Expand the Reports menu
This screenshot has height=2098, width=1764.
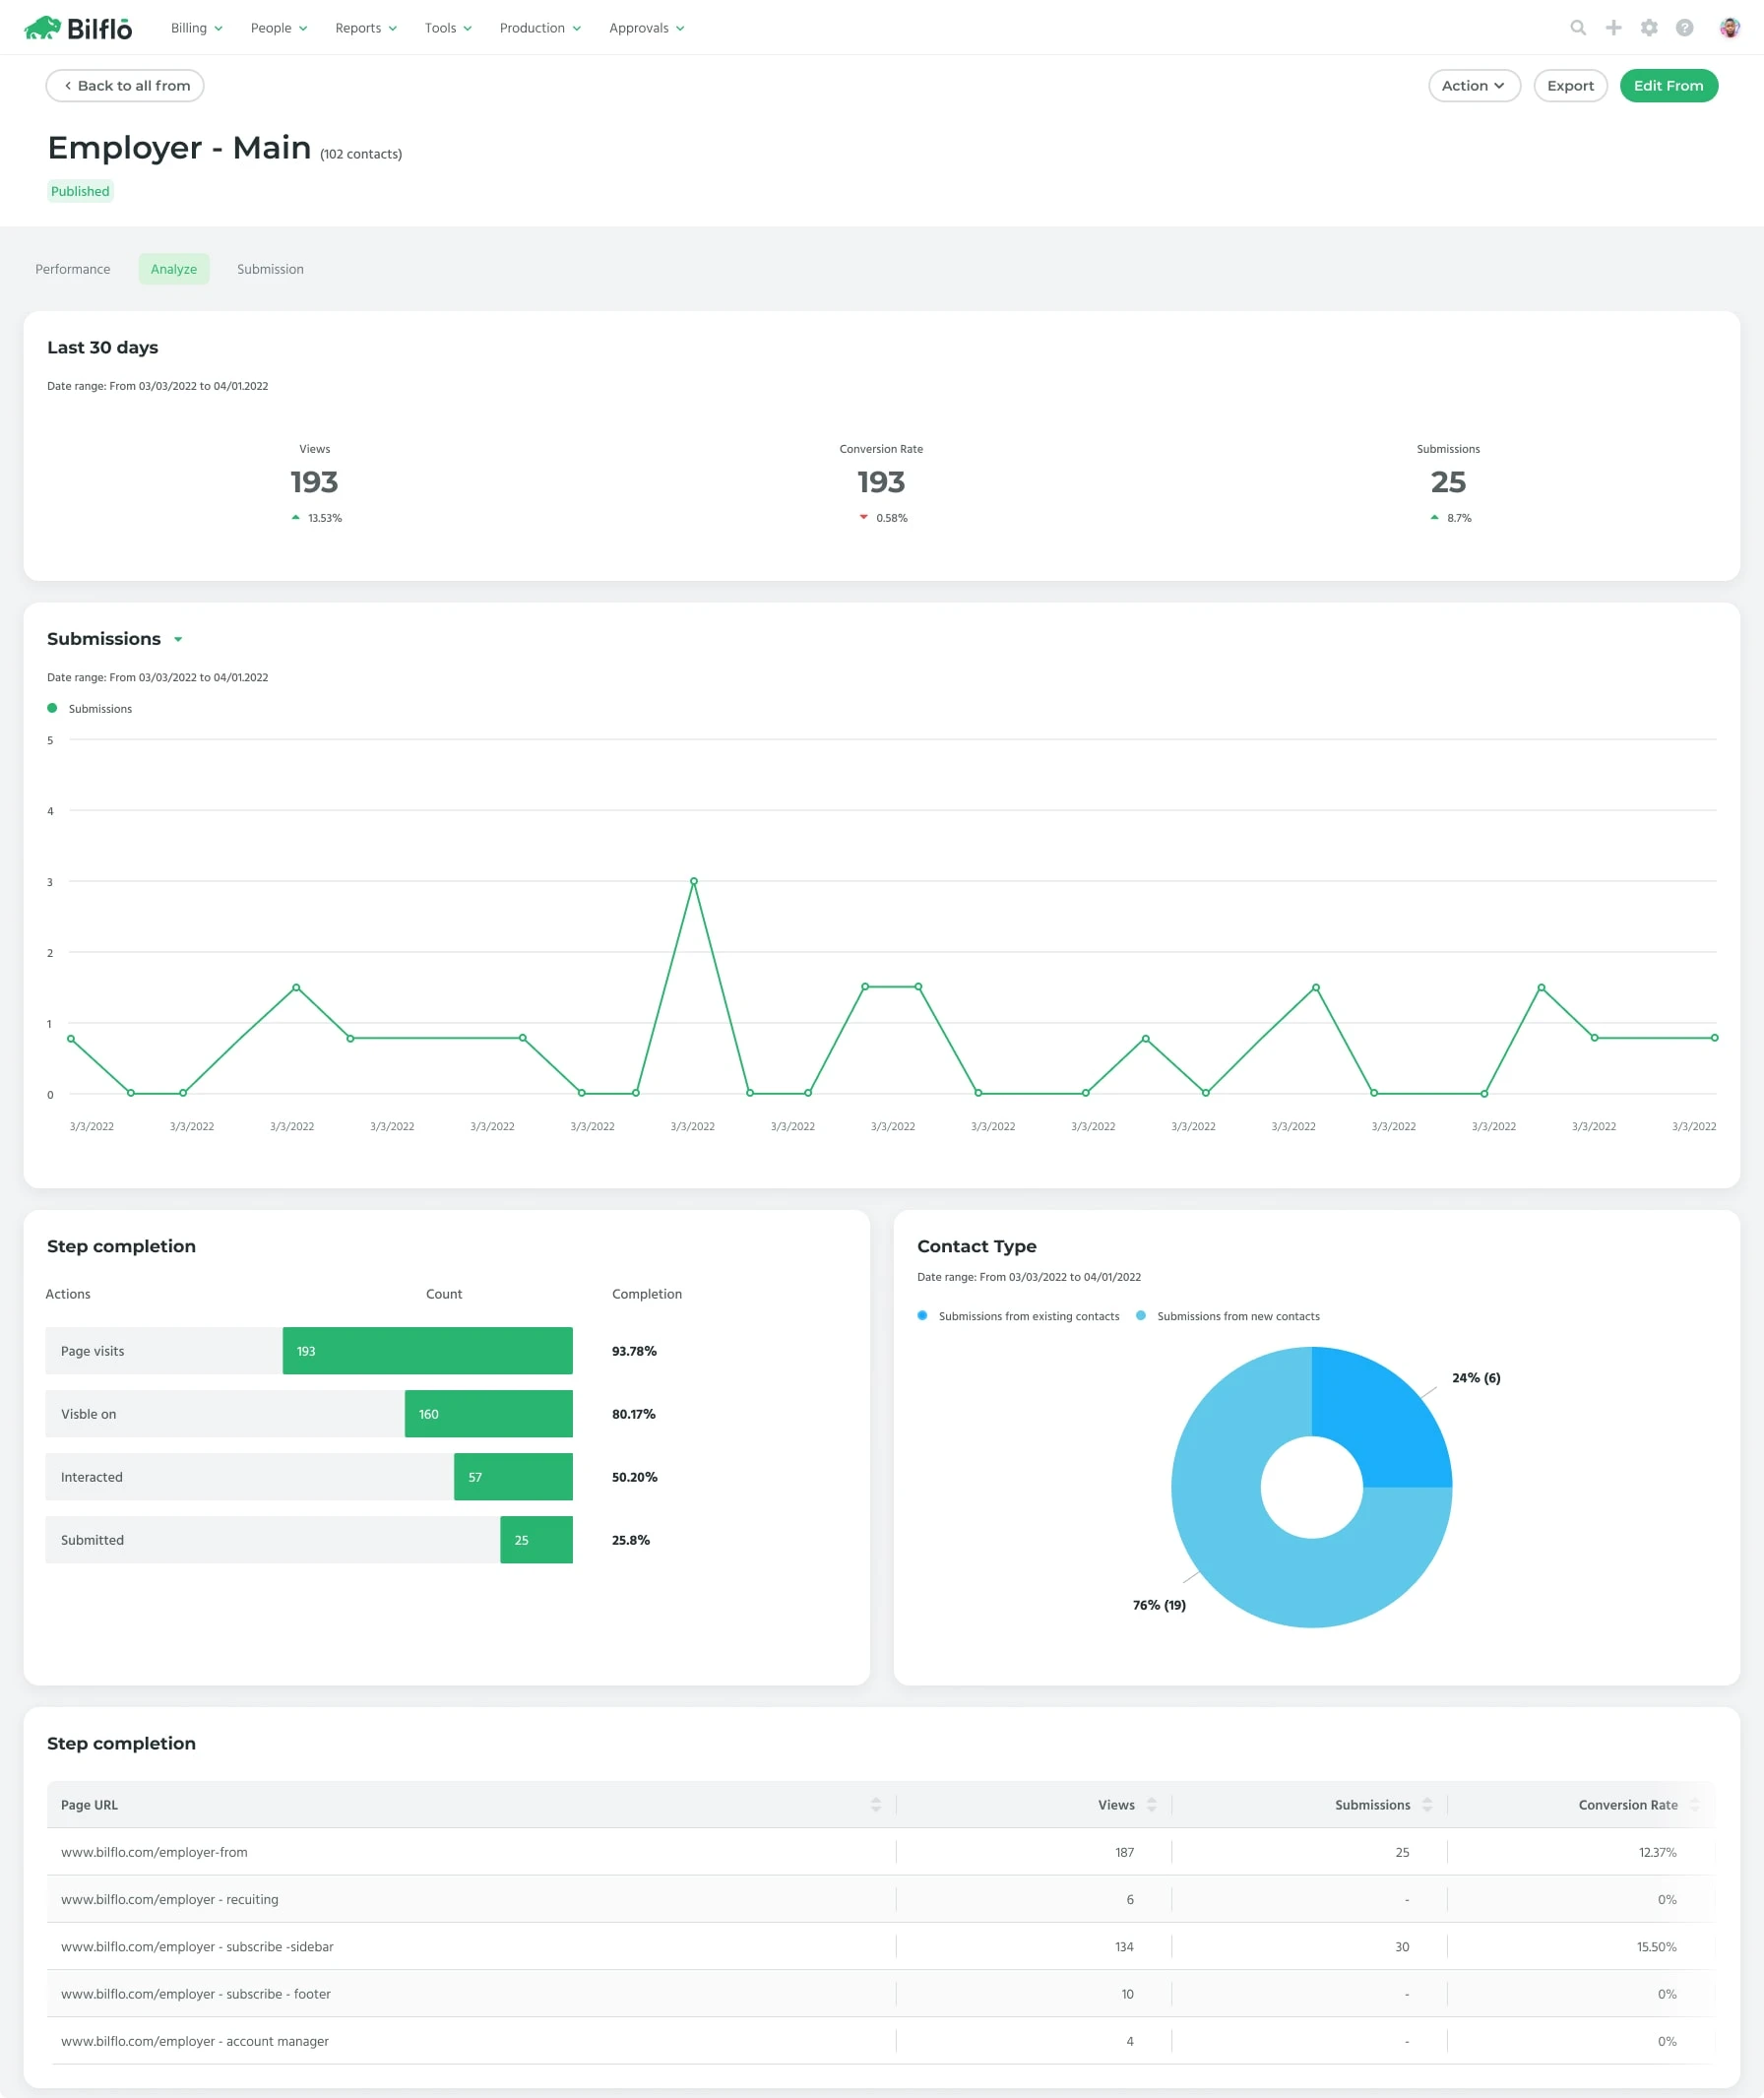[366, 28]
